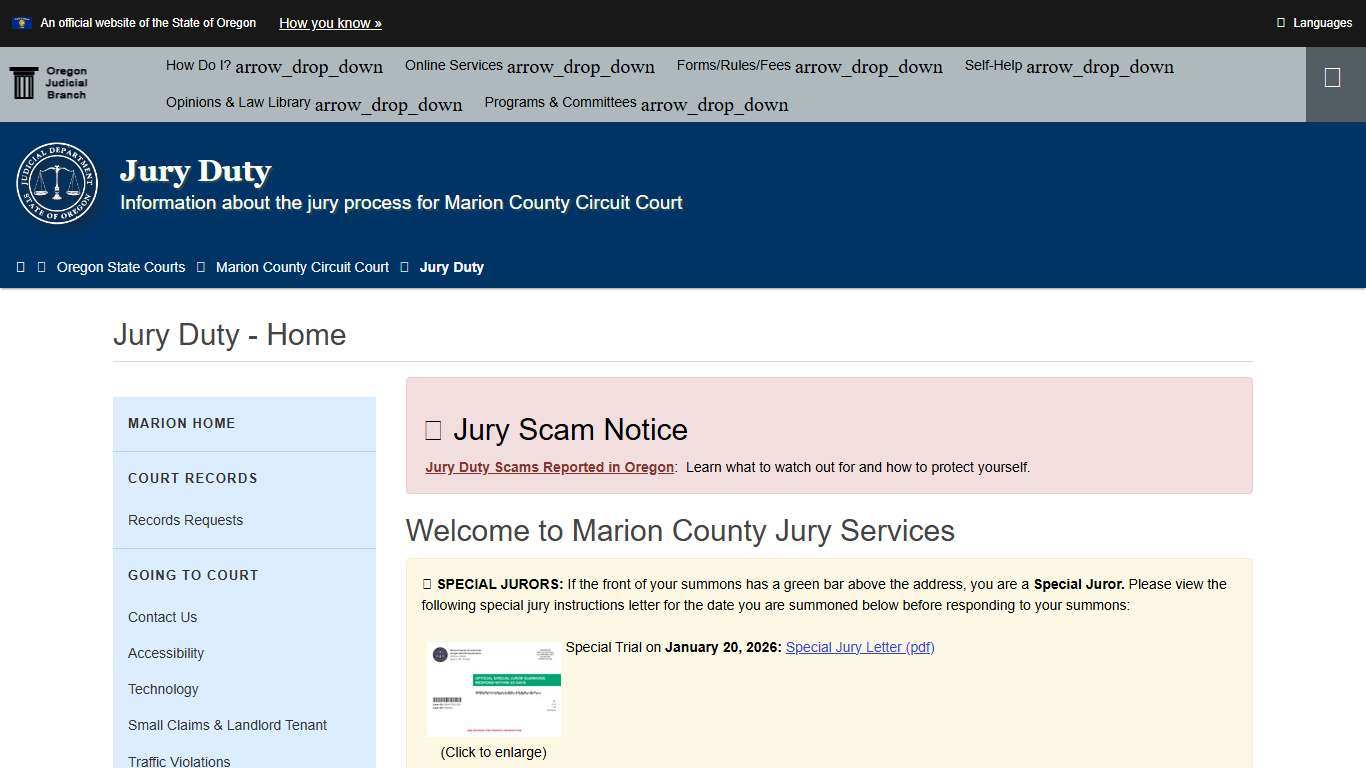Open the Special Jury Letter PDF
Viewport: 1366px width, 768px height.
859,647
